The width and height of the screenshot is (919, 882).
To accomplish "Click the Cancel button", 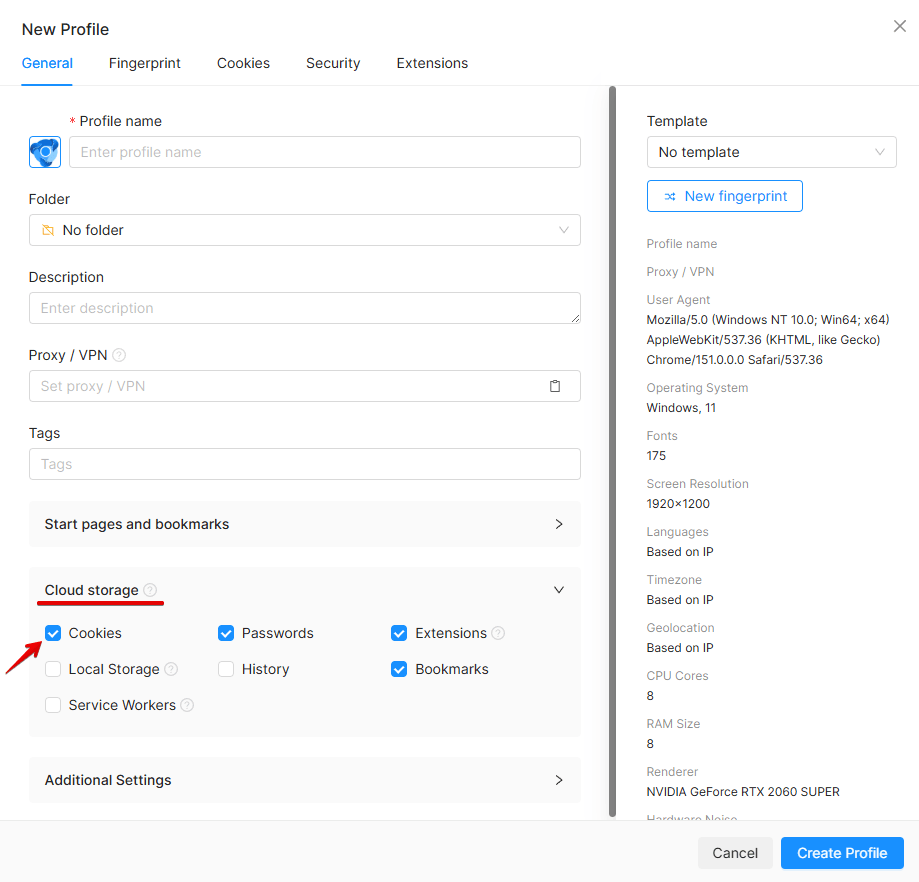I will tap(735, 853).
